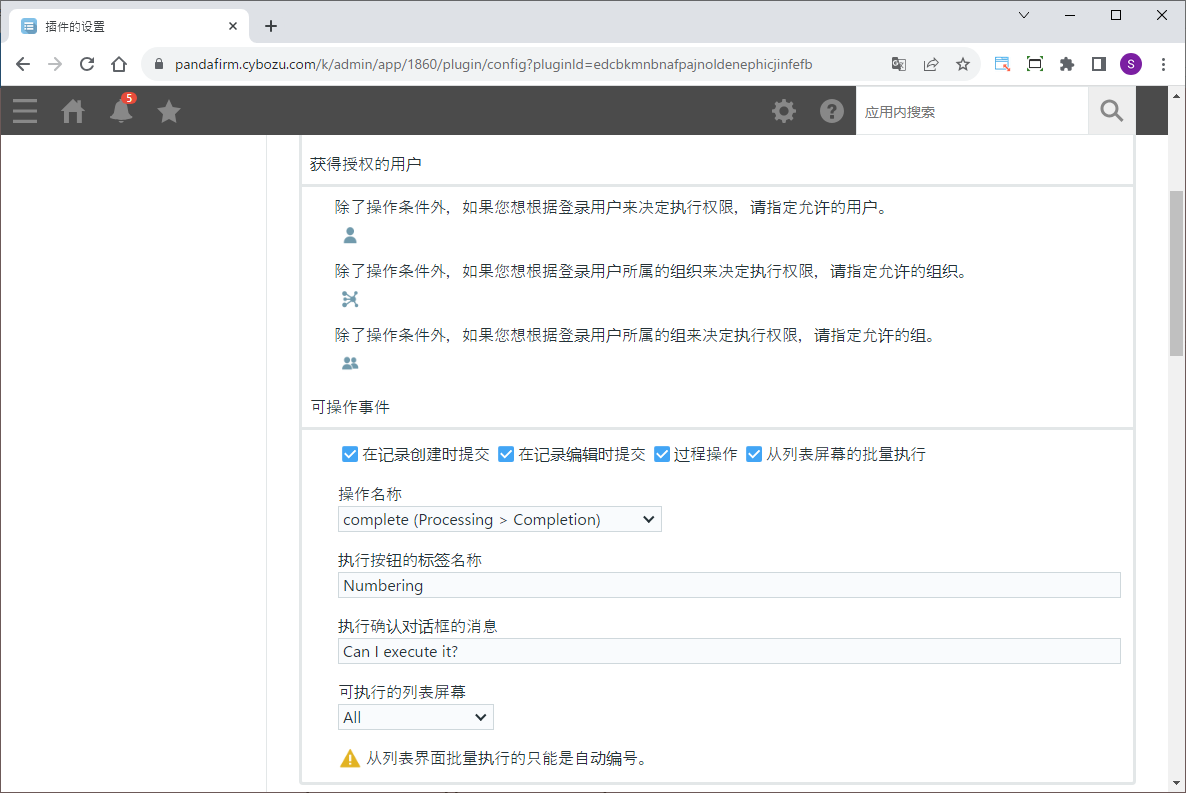Pick allowed groups with the group icon
The width and height of the screenshot is (1186, 793).
(350, 363)
